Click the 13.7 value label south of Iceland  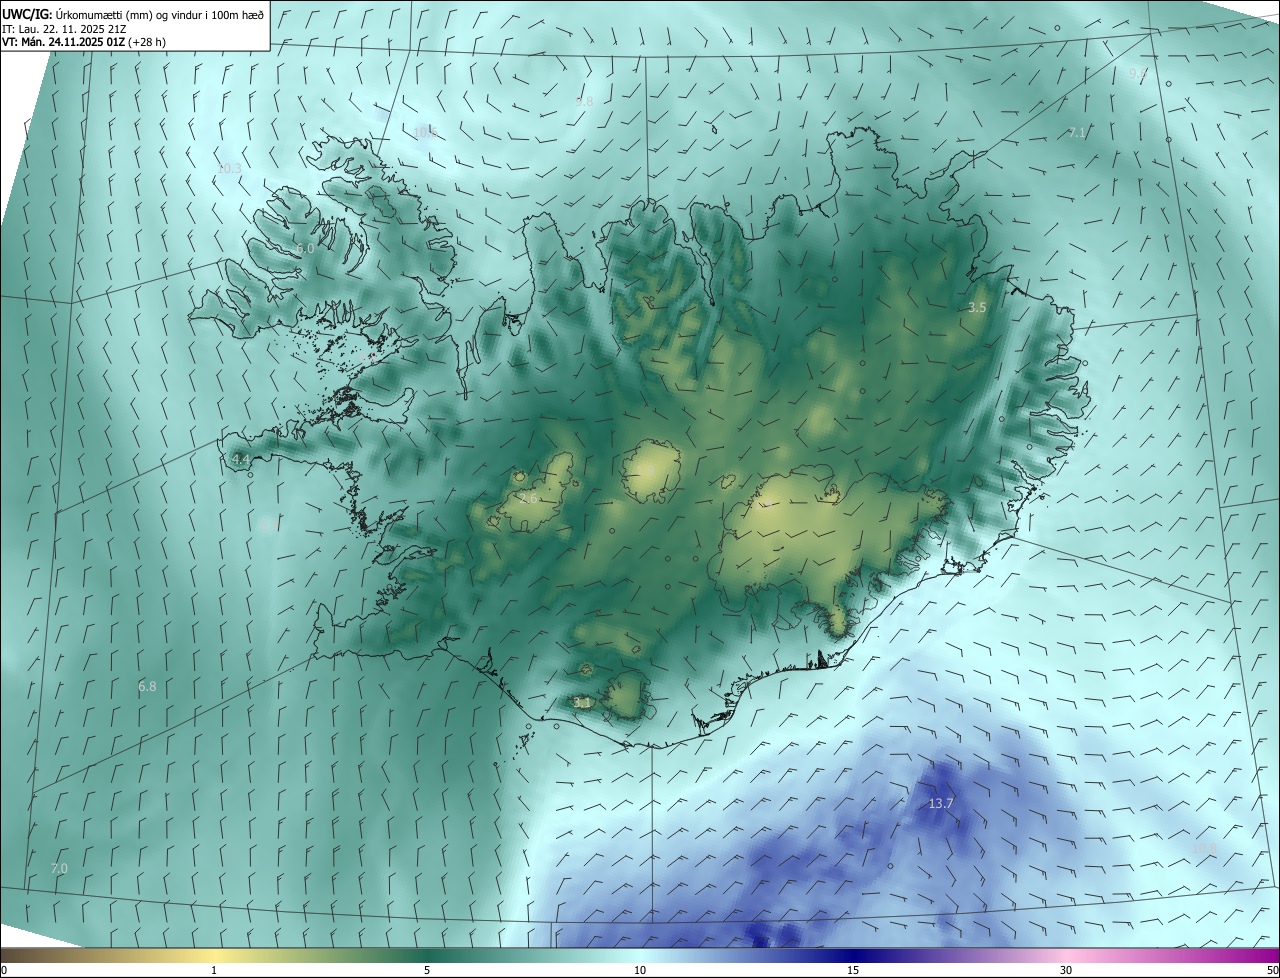941,803
